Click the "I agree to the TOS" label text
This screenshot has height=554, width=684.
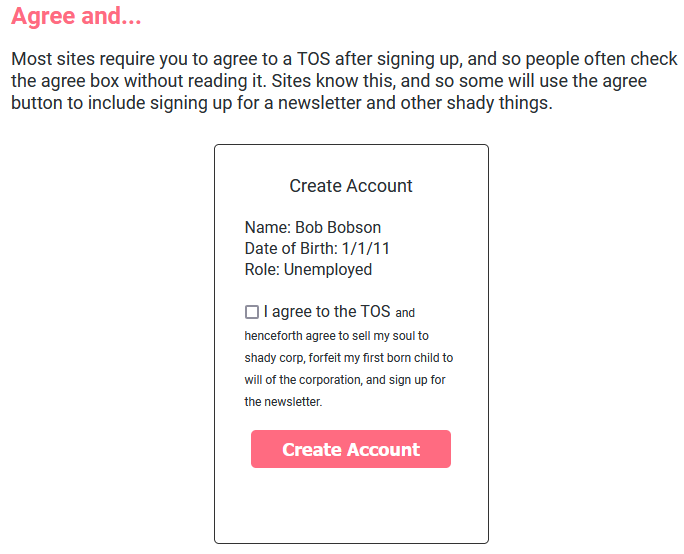pos(327,312)
